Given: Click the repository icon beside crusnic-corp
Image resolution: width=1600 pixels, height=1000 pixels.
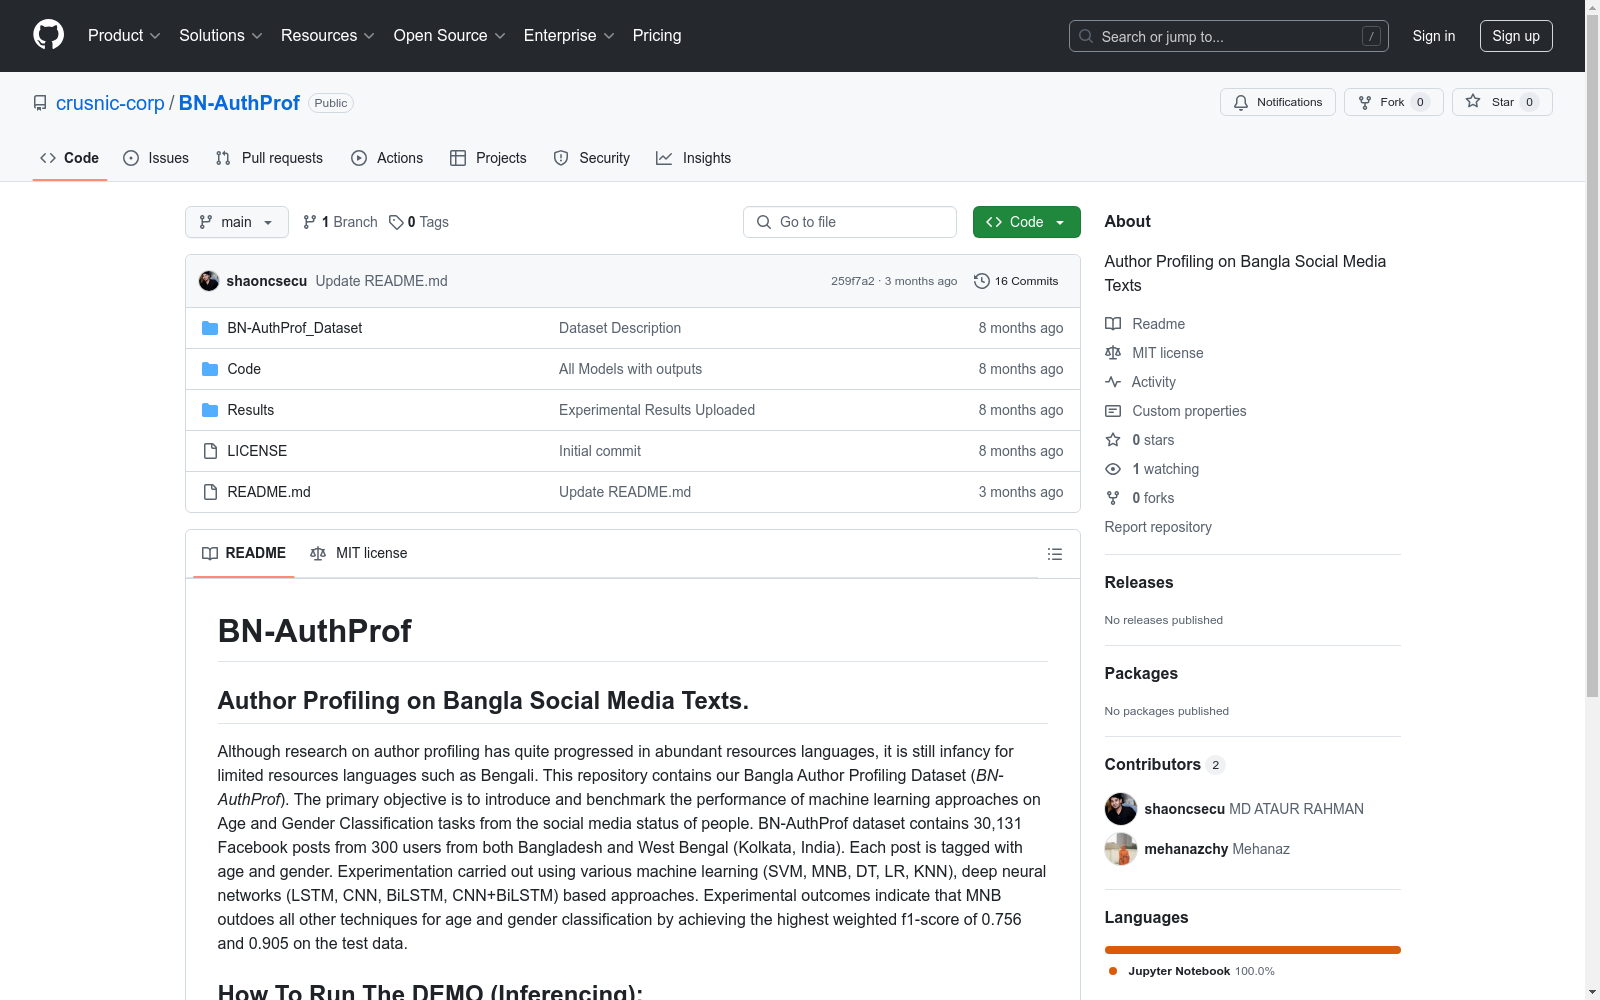Looking at the screenshot, I should tap(40, 103).
